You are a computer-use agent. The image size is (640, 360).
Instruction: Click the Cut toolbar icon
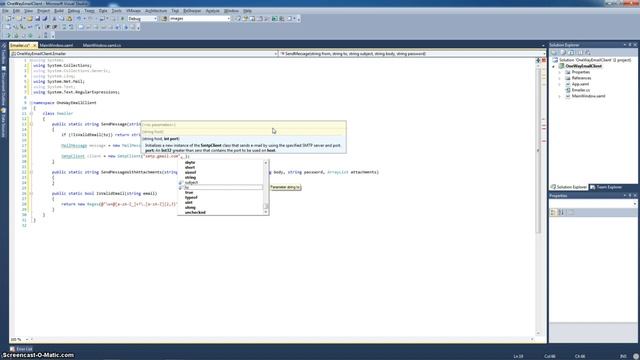(54, 19)
